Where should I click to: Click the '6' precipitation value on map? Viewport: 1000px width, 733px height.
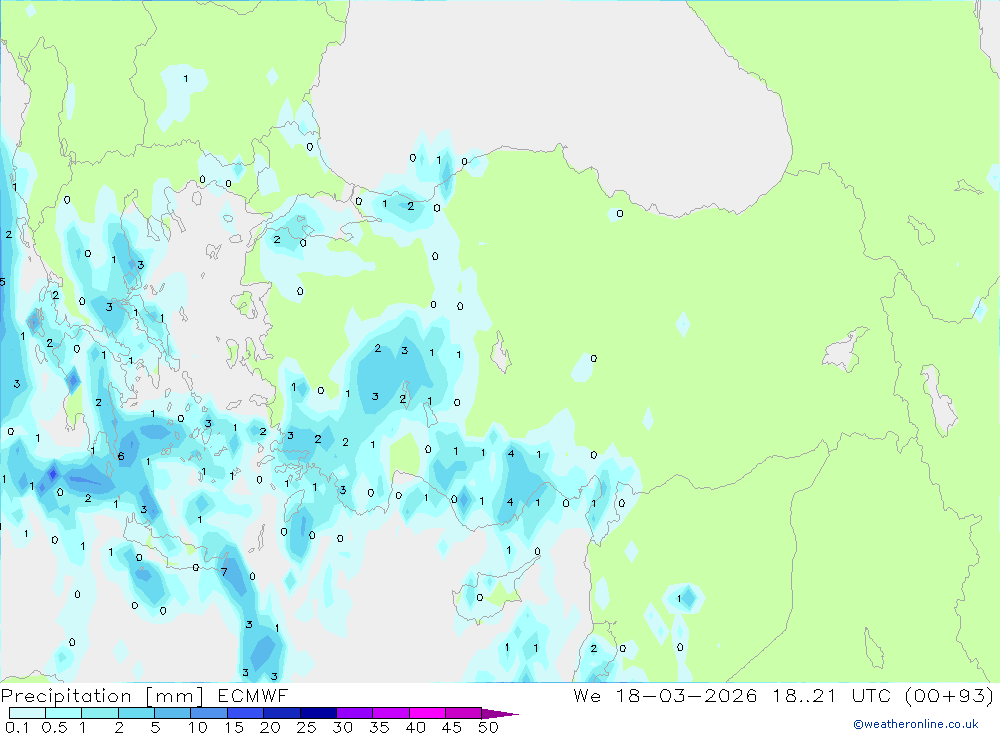click(x=121, y=456)
